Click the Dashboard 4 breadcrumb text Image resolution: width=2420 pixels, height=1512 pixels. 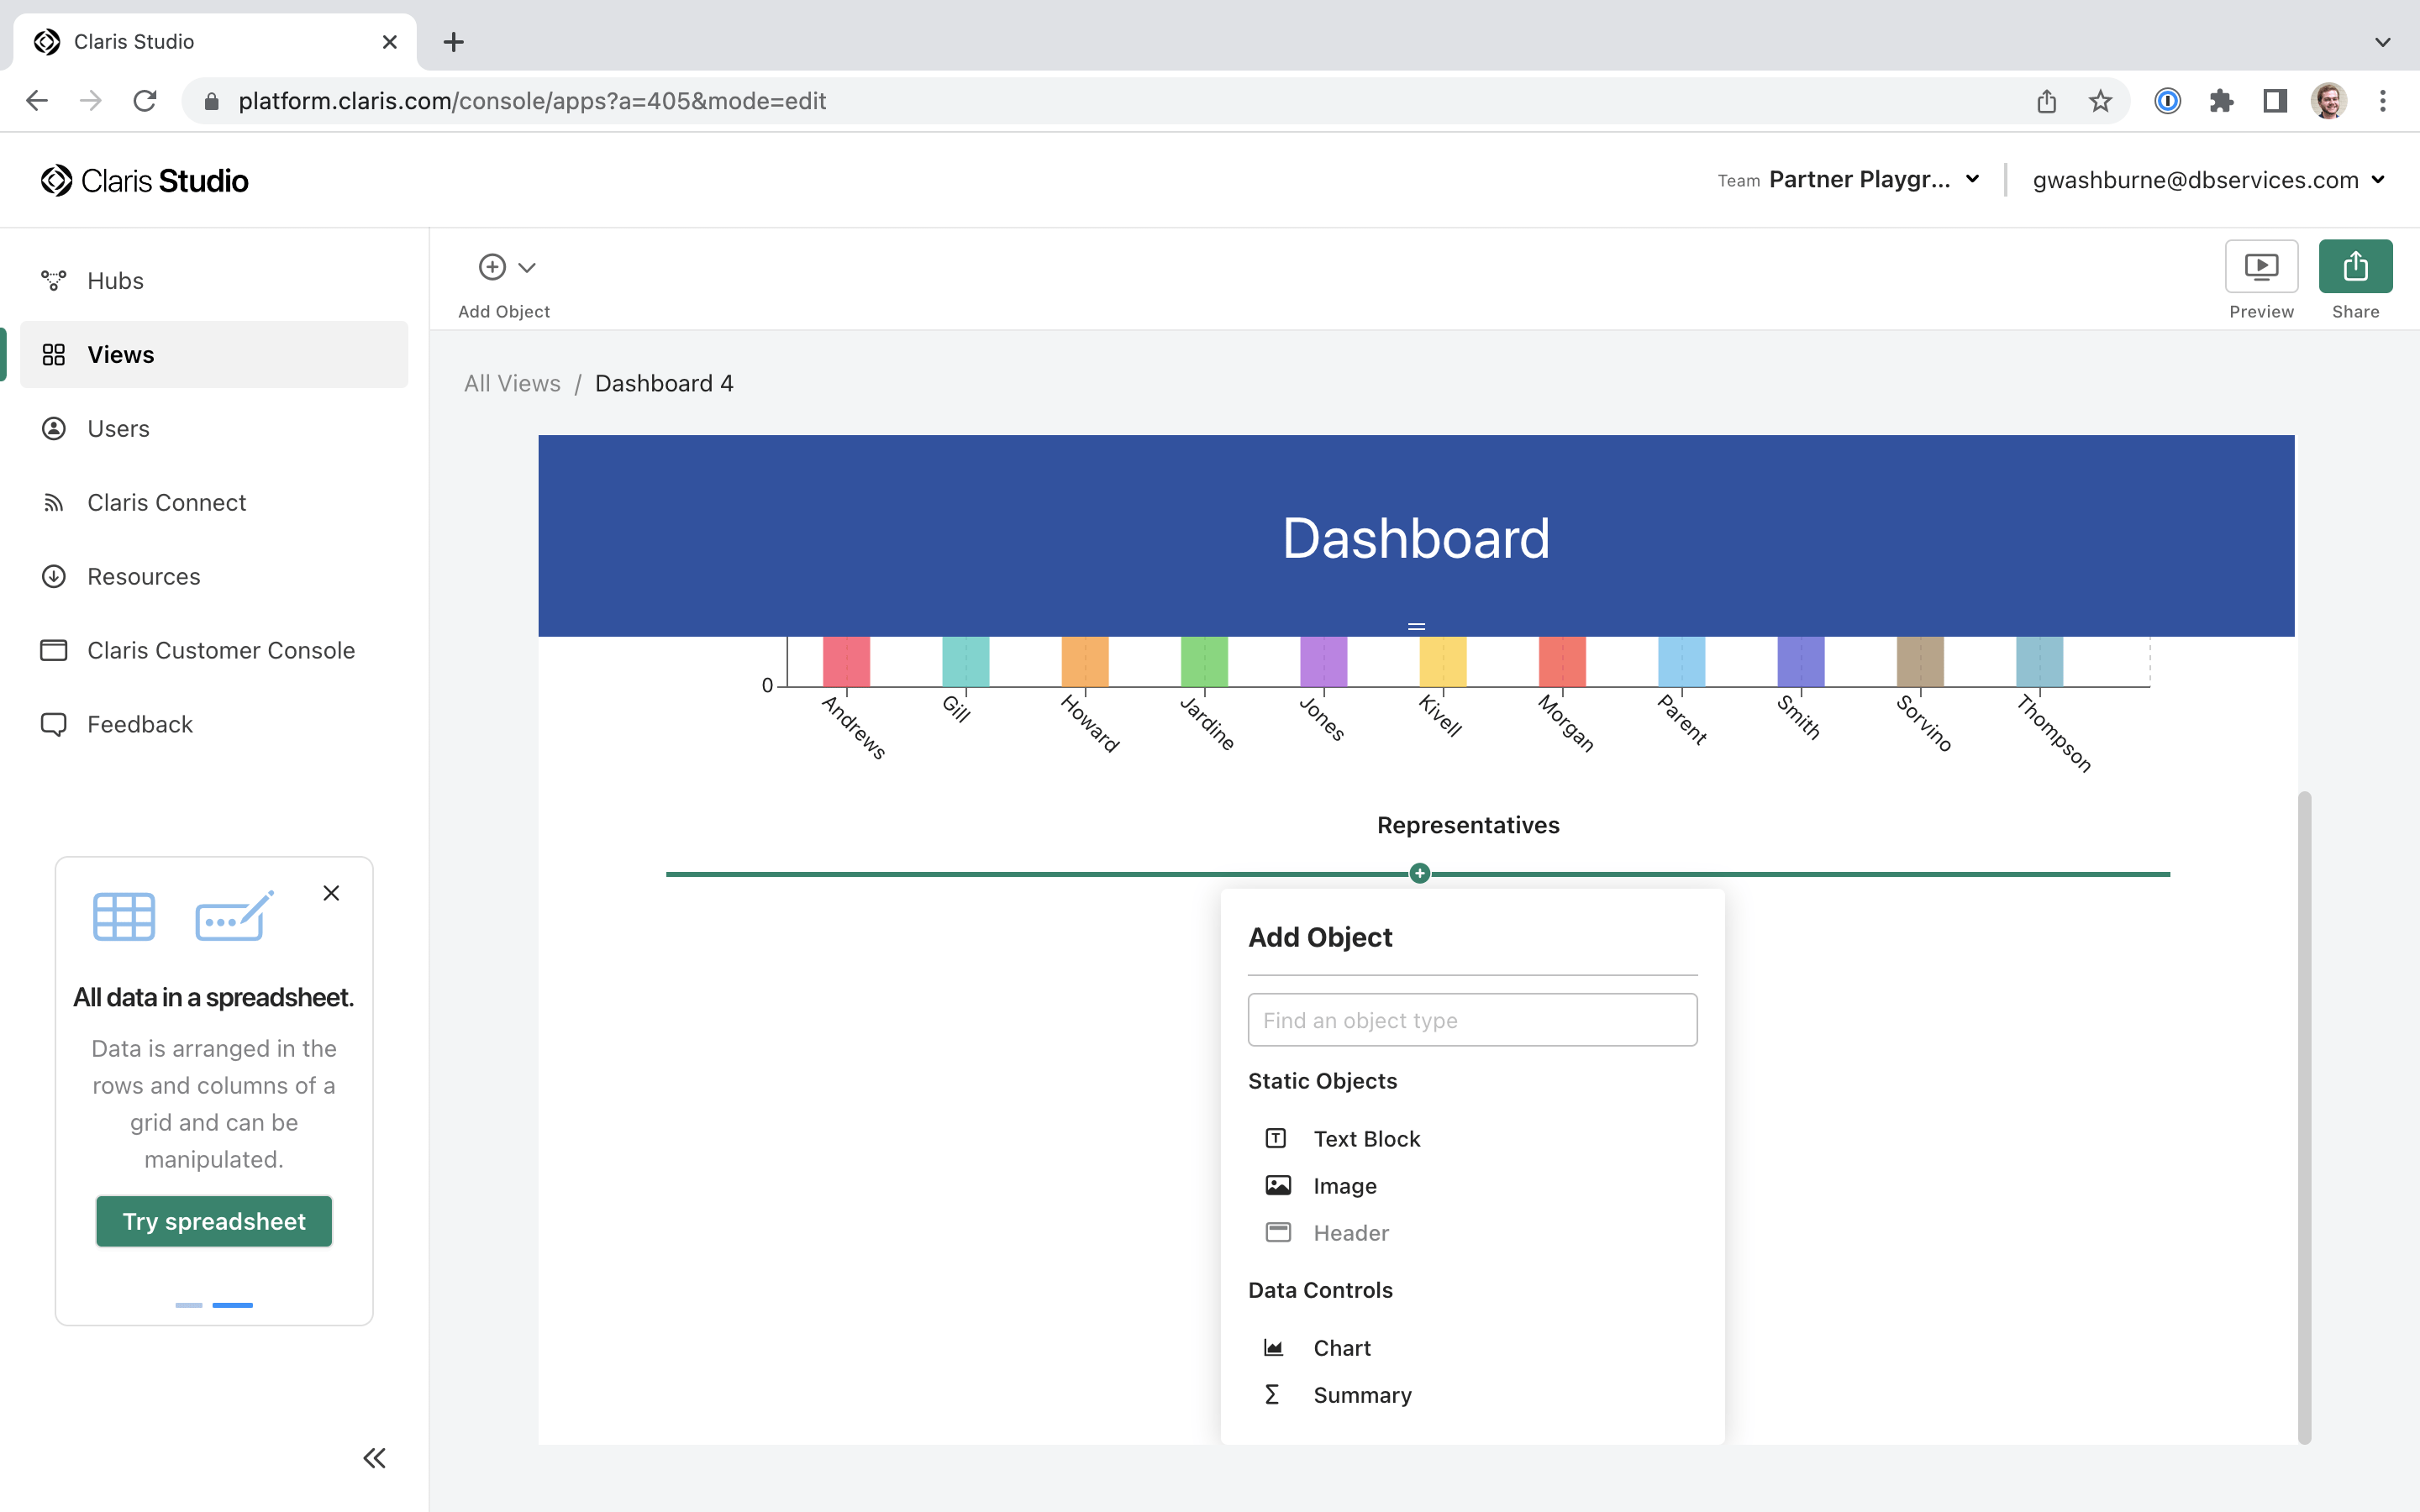[x=664, y=384]
